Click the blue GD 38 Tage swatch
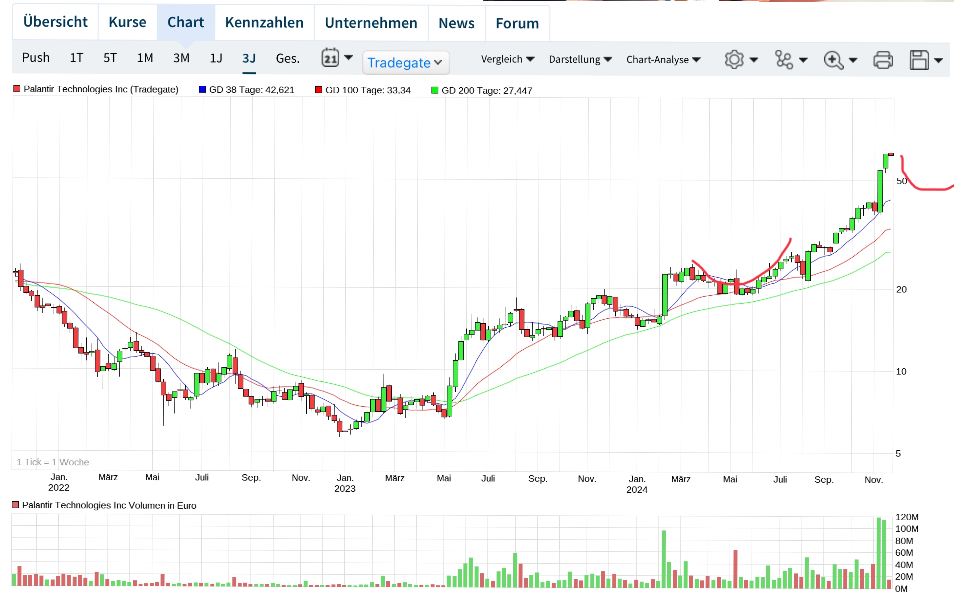This screenshot has height=599, width=954. tap(203, 89)
